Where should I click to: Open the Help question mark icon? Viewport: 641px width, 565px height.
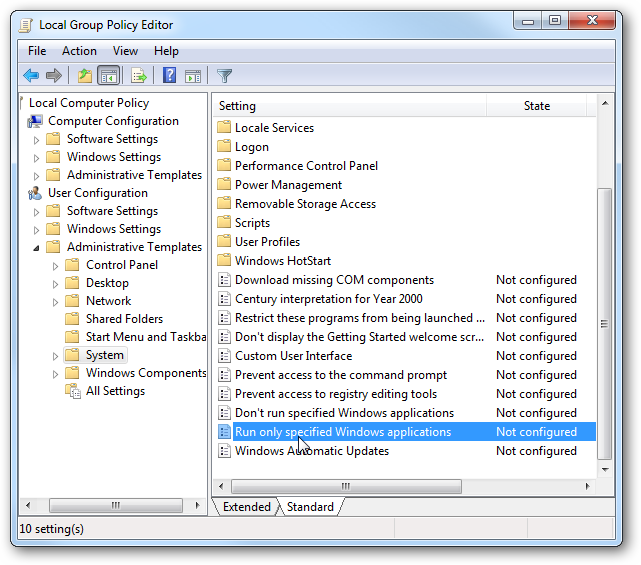pyautogui.click(x=169, y=76)
